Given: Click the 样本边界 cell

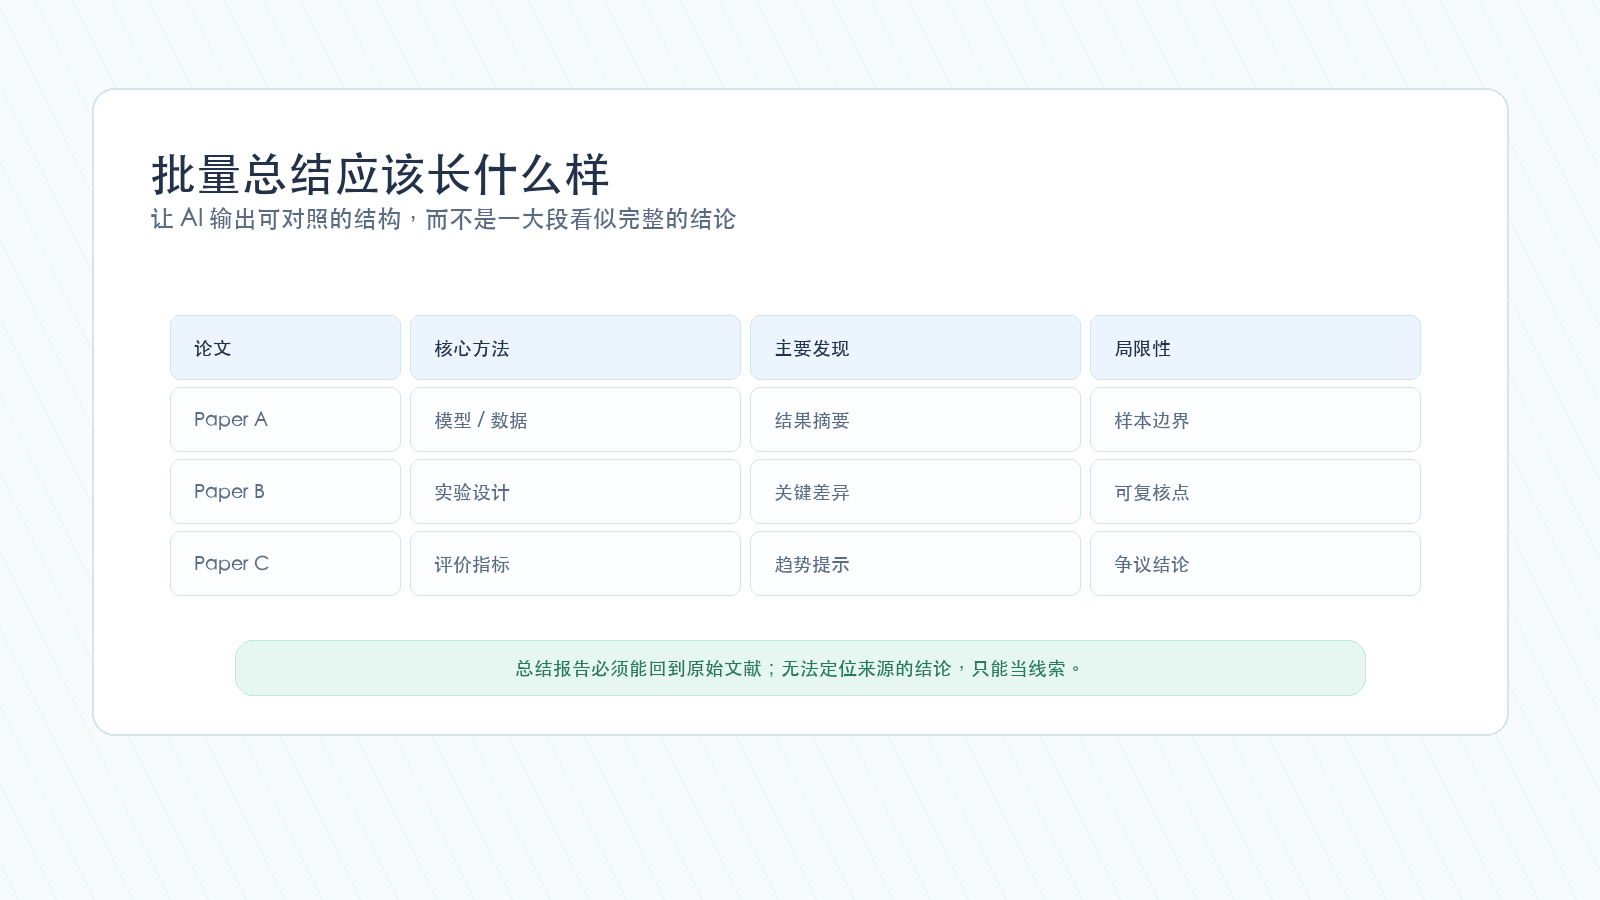Looking at the screenshot, I should 1255,420.
